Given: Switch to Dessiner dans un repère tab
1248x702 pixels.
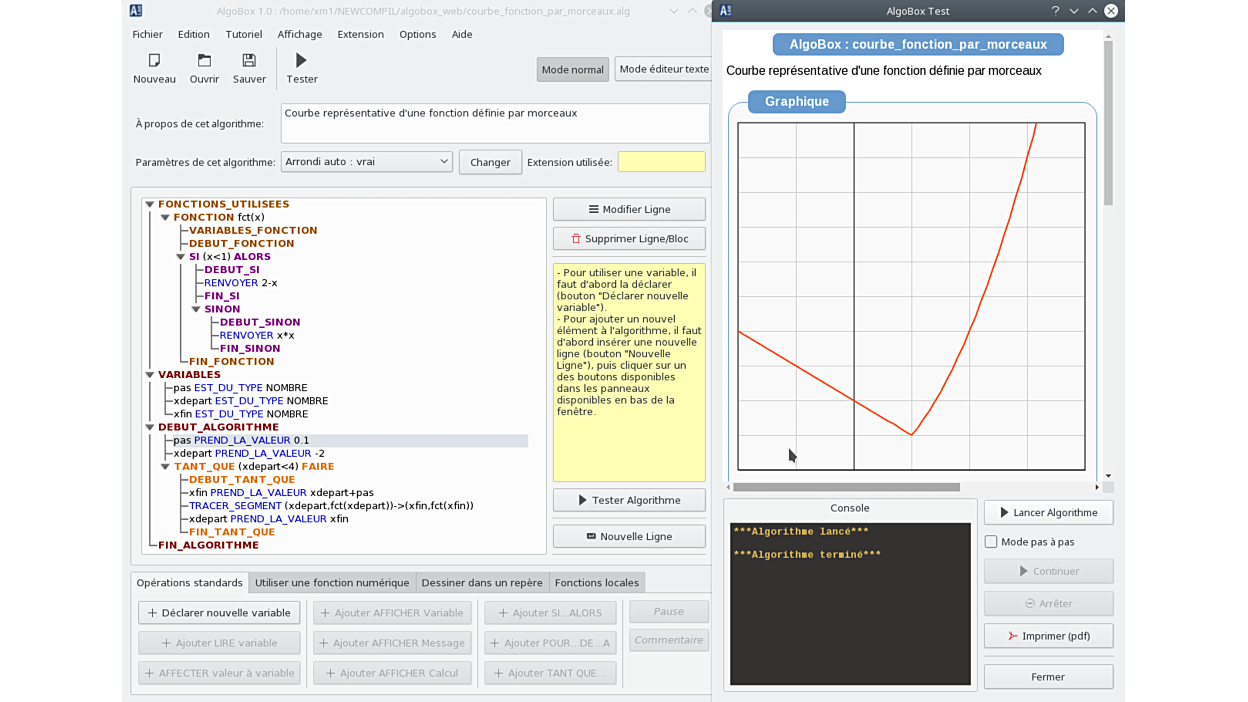Looking at the screenshot, I should (481, 583).
